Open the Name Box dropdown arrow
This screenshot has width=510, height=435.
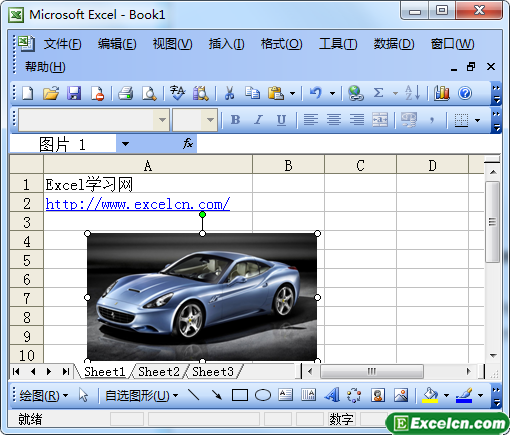point(125,144)
